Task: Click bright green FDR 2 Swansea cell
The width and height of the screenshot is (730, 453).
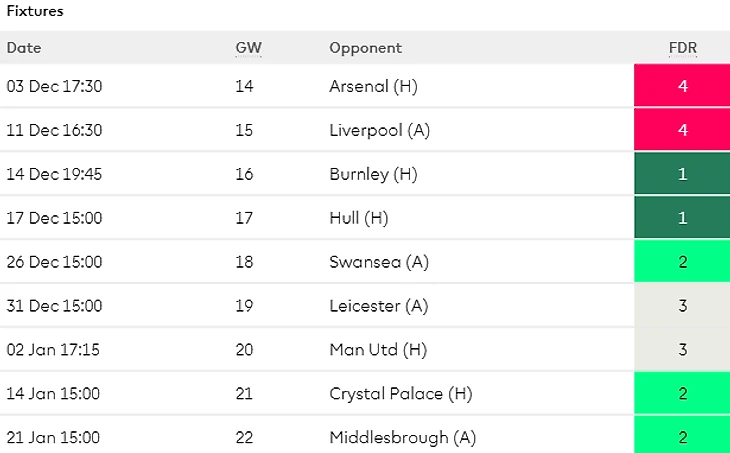Action: [682, 262]
